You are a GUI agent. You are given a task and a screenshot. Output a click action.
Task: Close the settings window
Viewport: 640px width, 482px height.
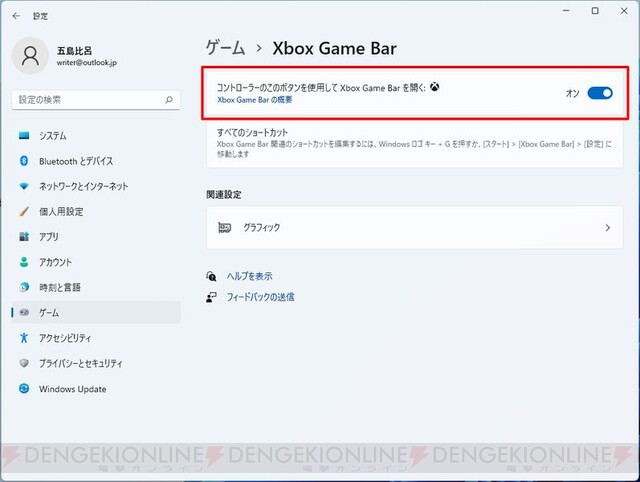[x=624, y=11]
